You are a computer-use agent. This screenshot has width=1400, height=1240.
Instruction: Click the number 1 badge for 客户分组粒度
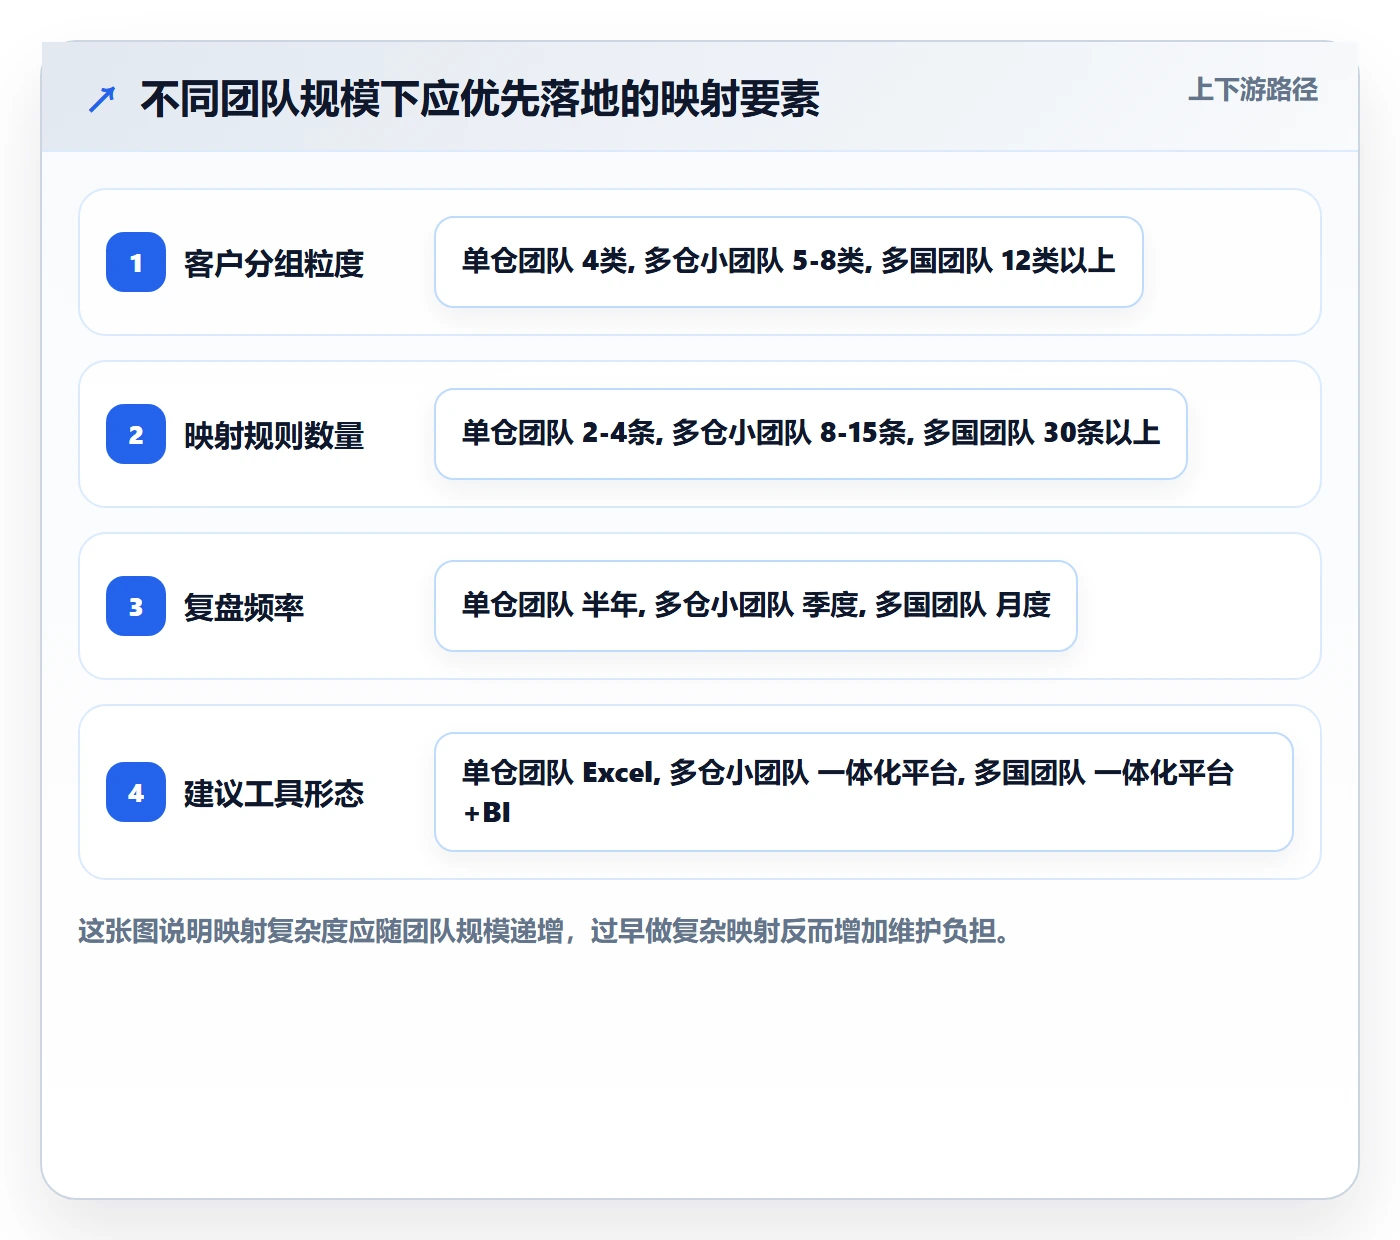coord(136,262)
